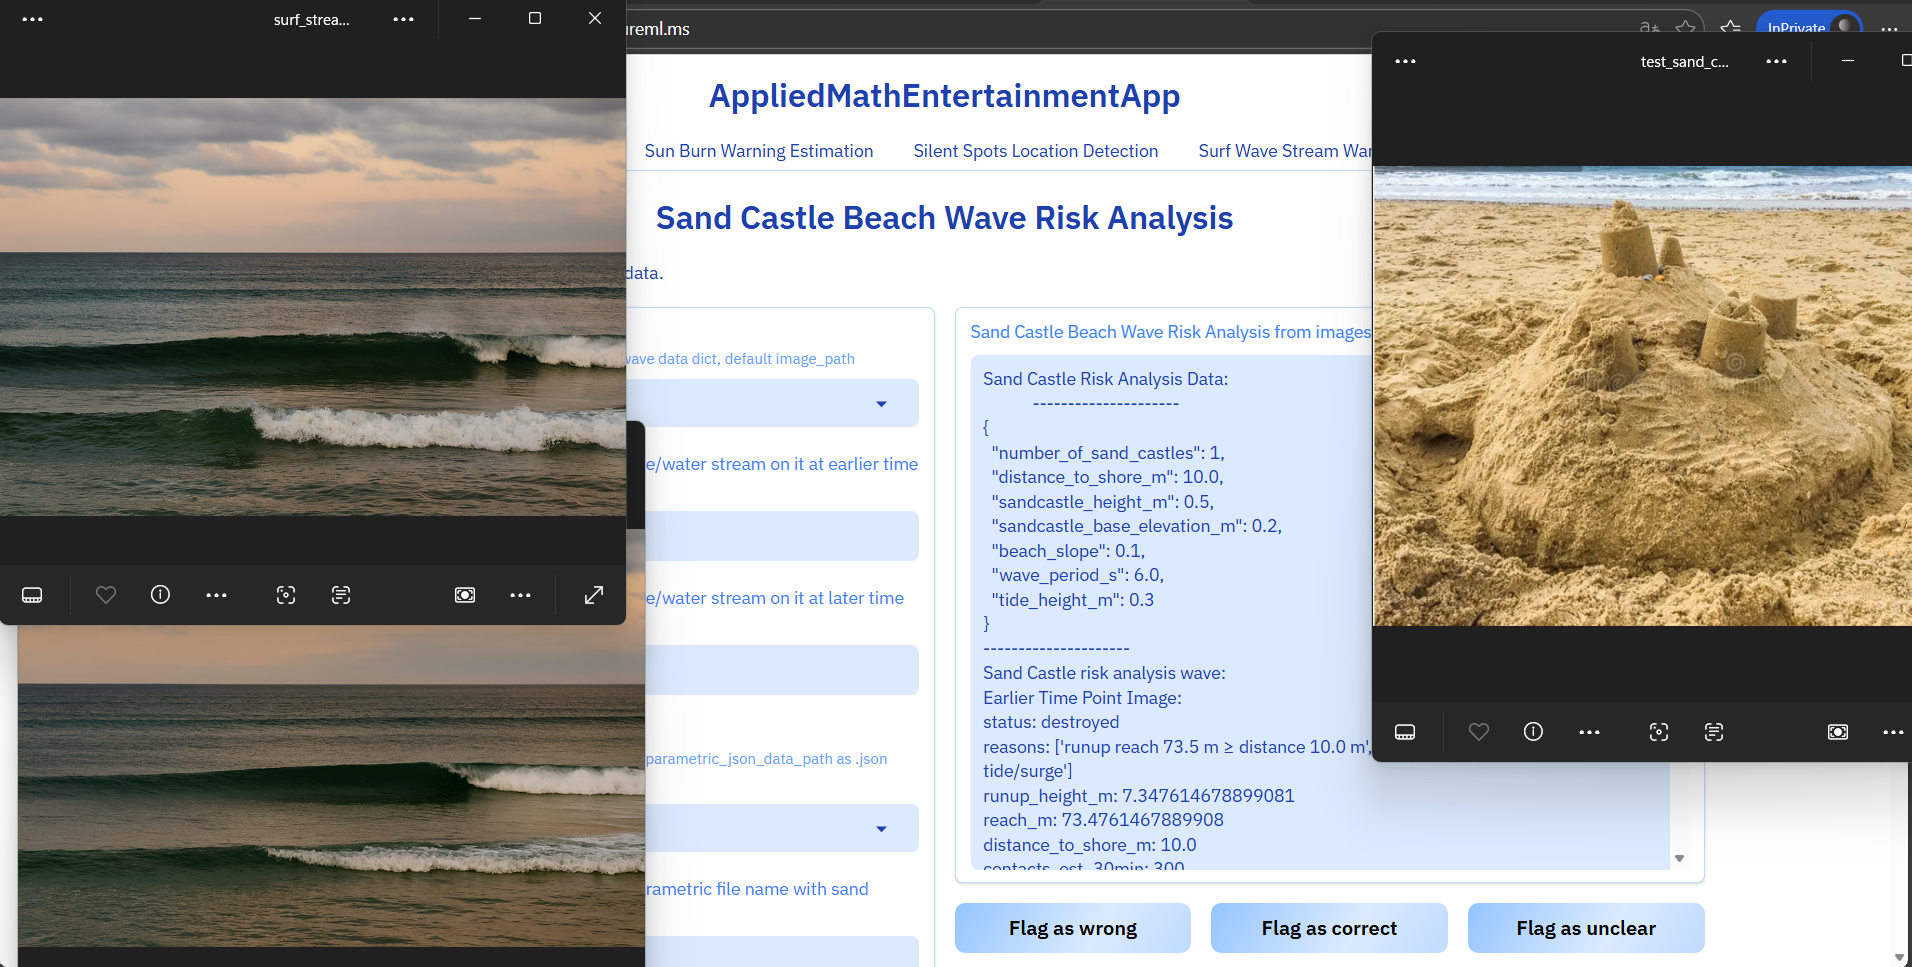This screenshot has height=967, width=1912.
Task: Open file info in test_sand_c photo window
Action: (1533, 732)
